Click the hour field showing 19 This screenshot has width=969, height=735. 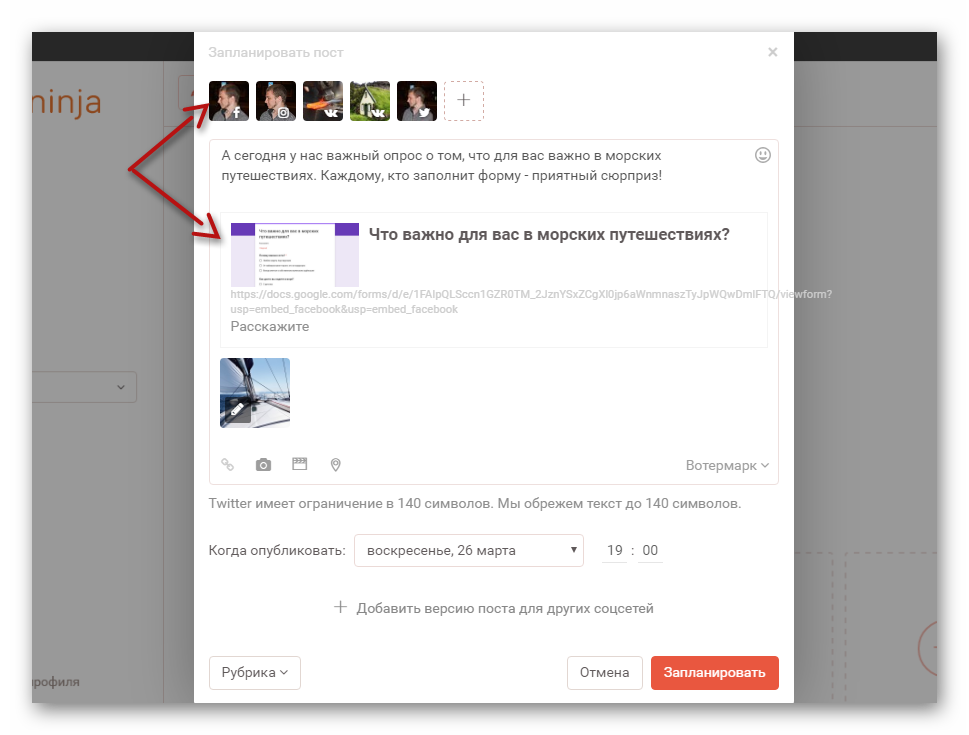pyautogui.click(x=615, y=551)
